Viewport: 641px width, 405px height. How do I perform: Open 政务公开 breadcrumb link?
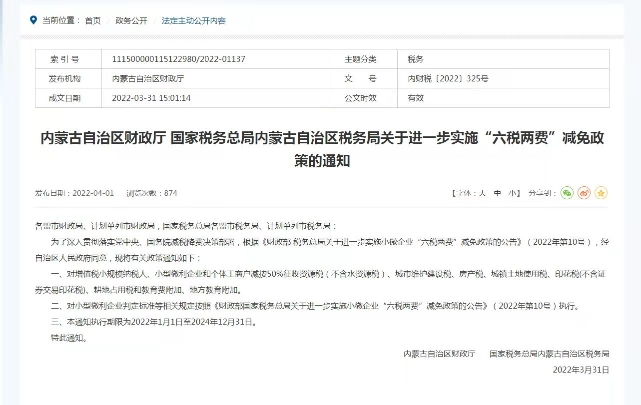click(x=129, y=20)
